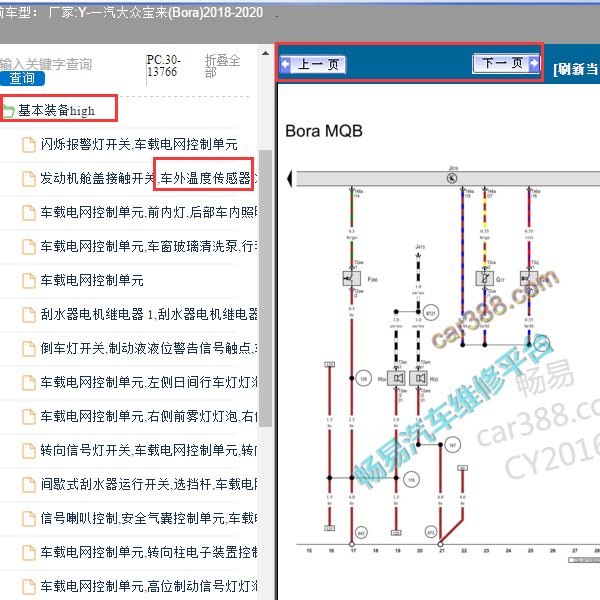600x600 pixels.
Task: Click the H34 speaker symbol in diagram
Action: click(x=396, y=378)
